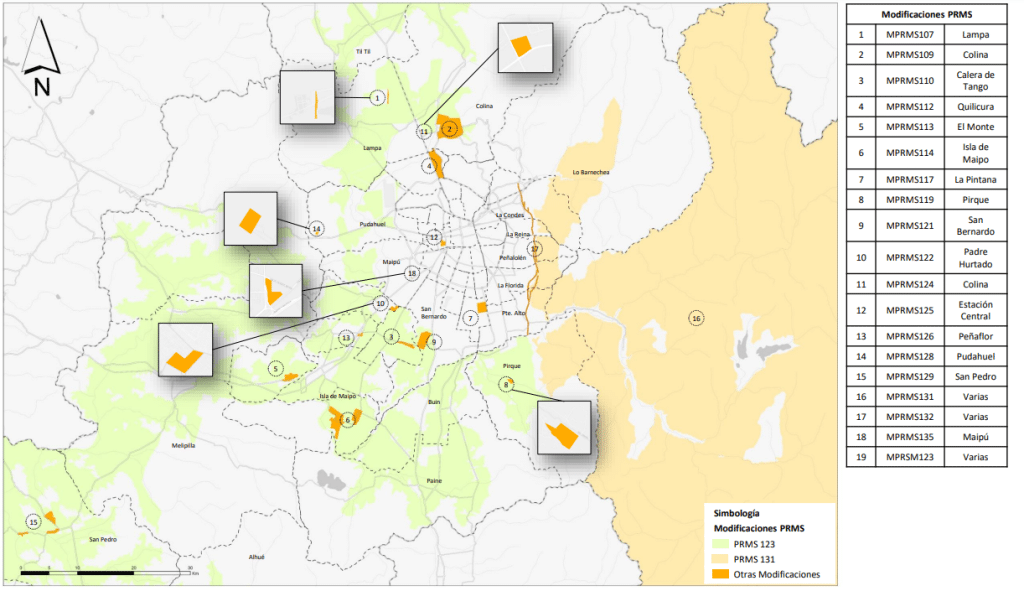Select circled marker number 5 map point
The image size is (1024, 591).
pyautogui.click(x=274, y=368)
